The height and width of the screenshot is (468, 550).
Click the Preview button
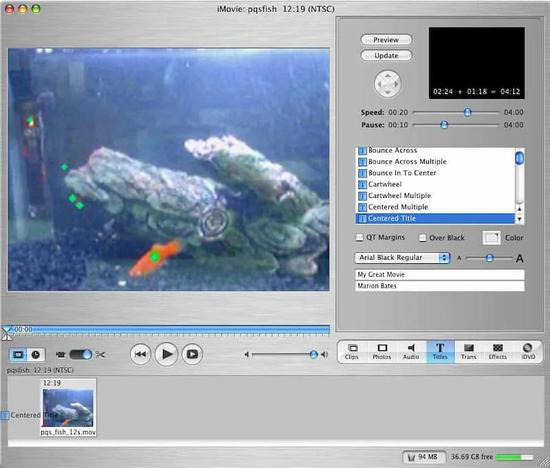pos(386,40)
